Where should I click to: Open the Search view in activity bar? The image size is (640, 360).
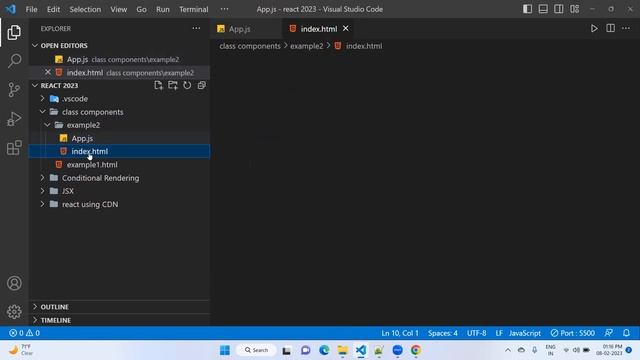click(14, 61)
